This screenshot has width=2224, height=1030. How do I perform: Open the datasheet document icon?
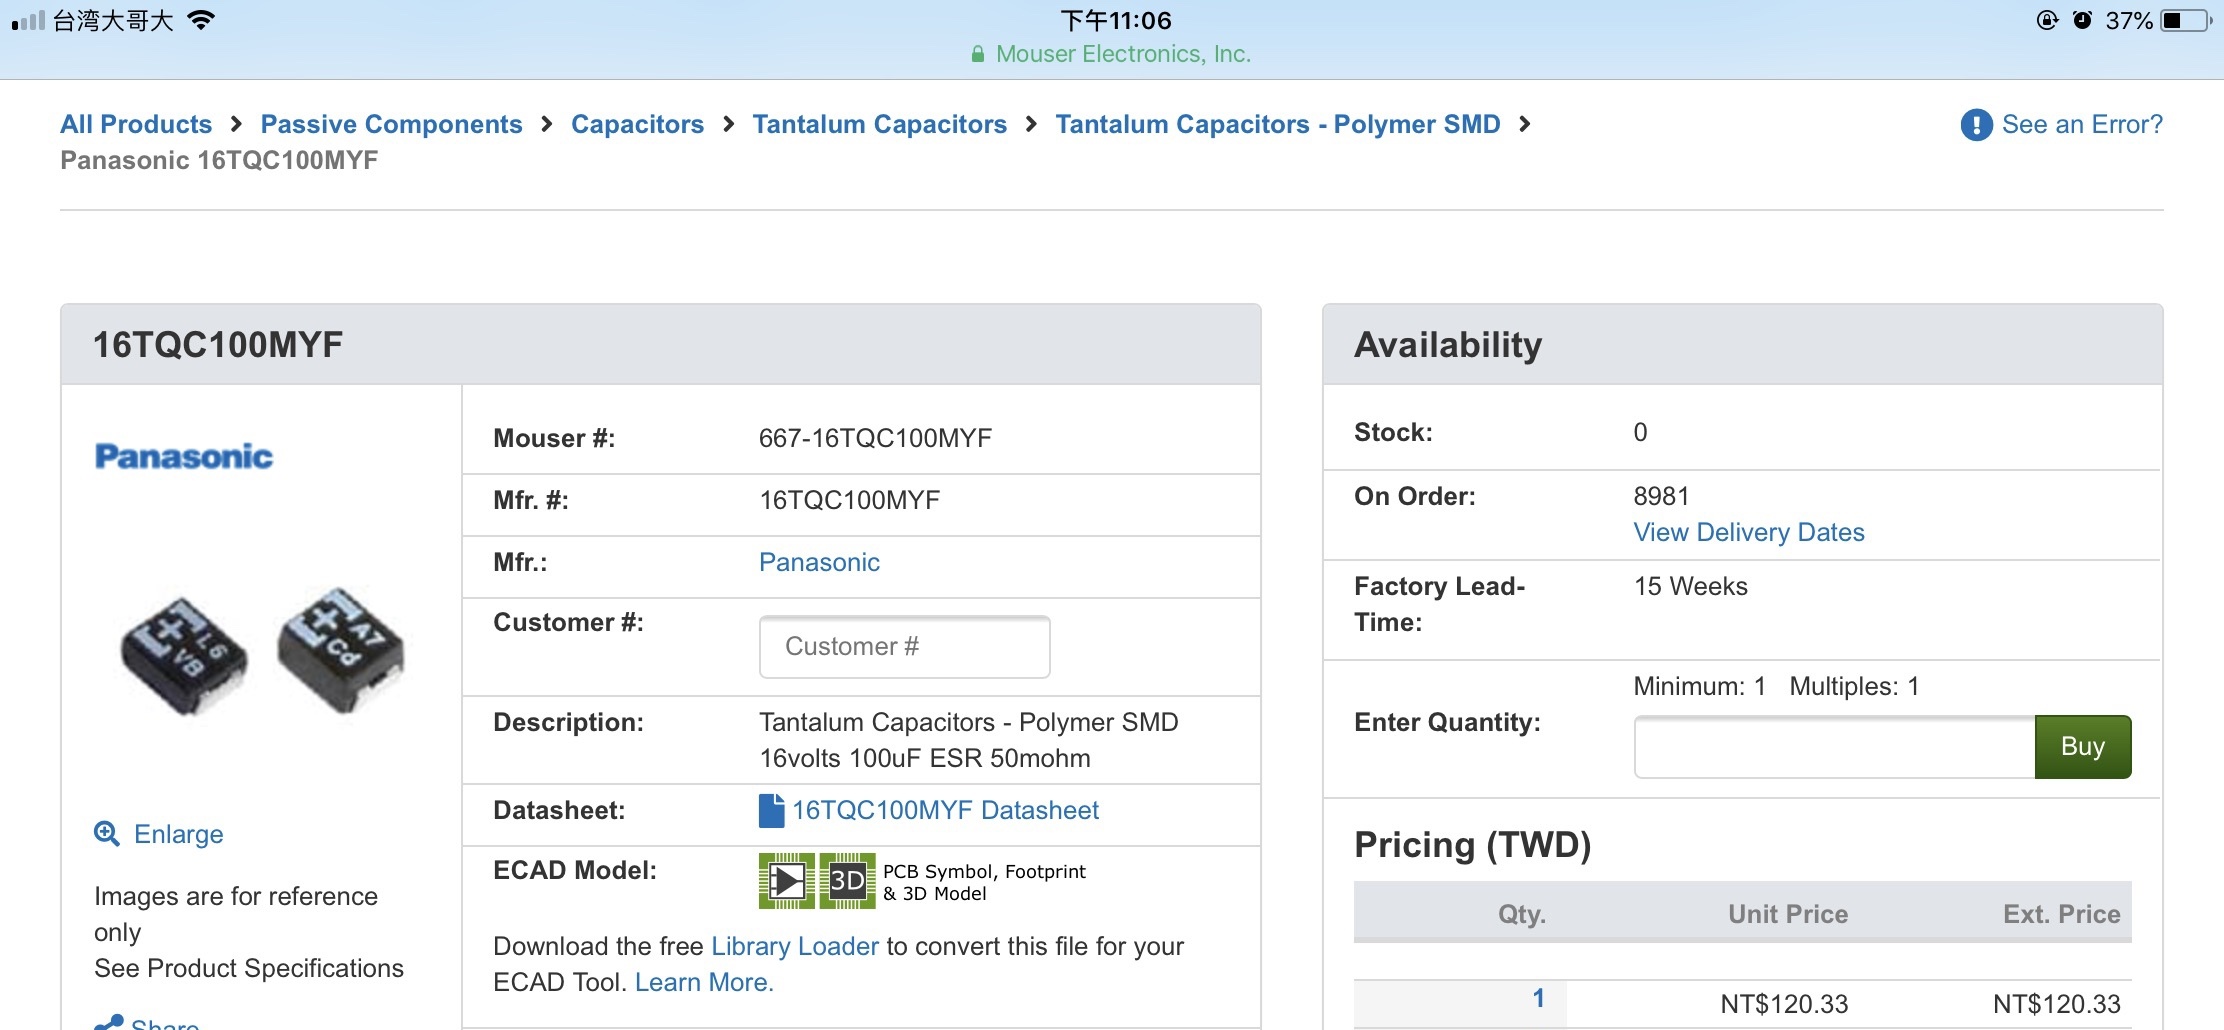(x=771, y=810)
